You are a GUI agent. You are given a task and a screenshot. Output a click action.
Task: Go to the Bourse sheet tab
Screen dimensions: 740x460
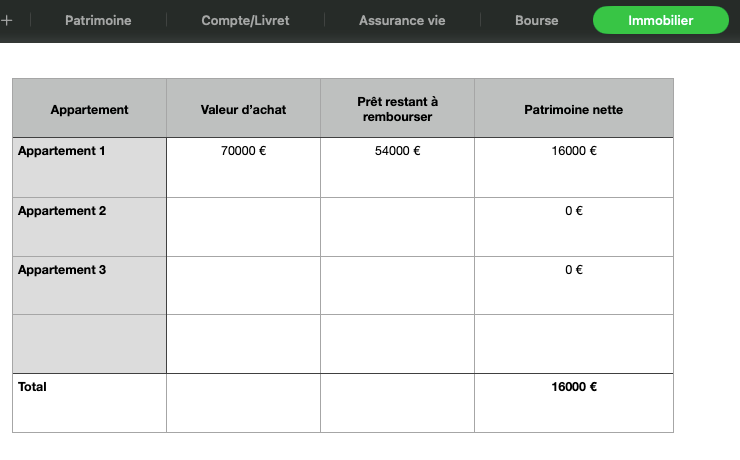click(537, 20)
